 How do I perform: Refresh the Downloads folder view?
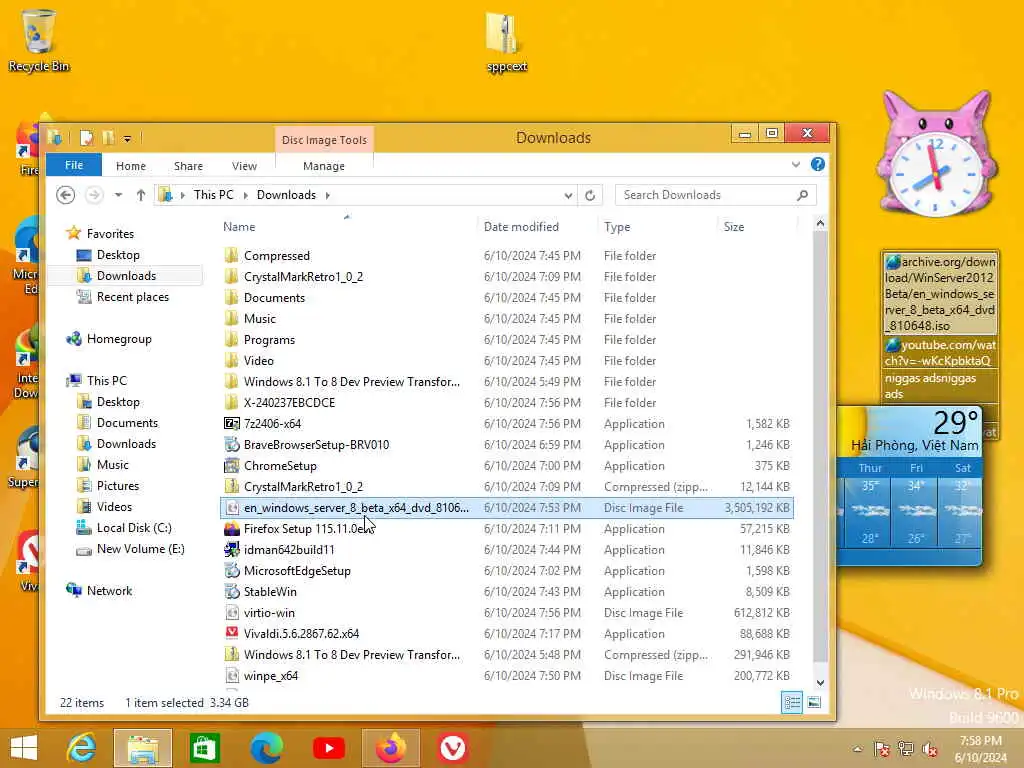click(x=590, y=195)
